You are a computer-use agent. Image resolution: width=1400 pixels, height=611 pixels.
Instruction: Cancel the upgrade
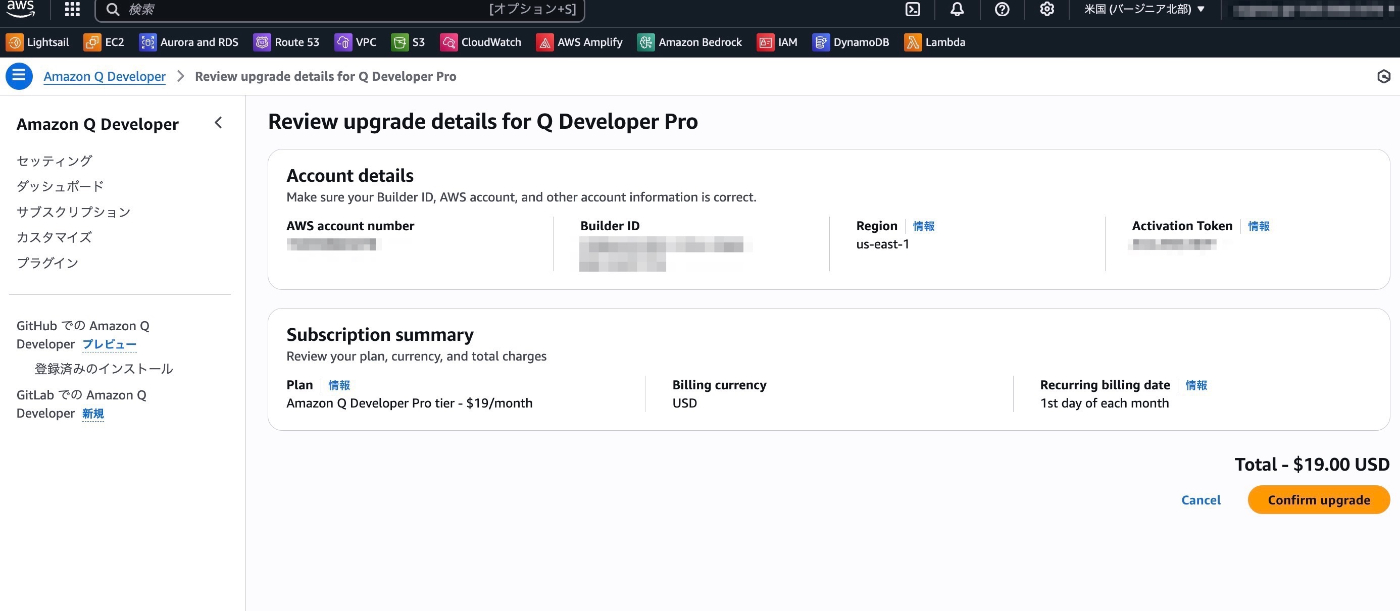pos(1201,500)
